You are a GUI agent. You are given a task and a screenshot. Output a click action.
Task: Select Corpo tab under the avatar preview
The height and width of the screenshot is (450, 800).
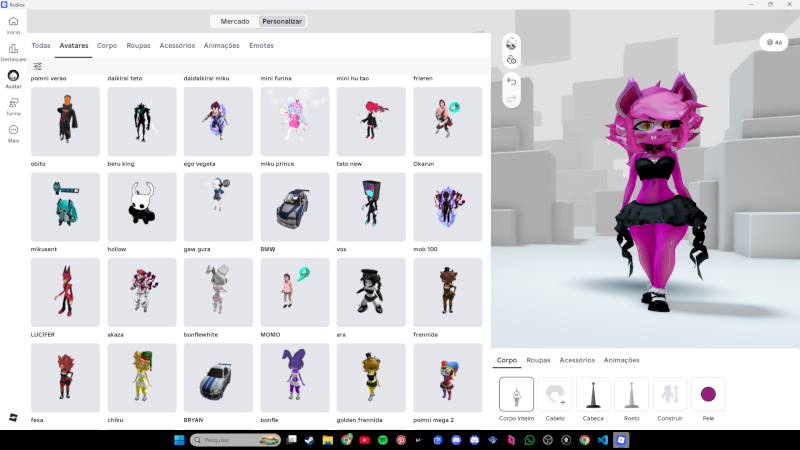point(507,360)
